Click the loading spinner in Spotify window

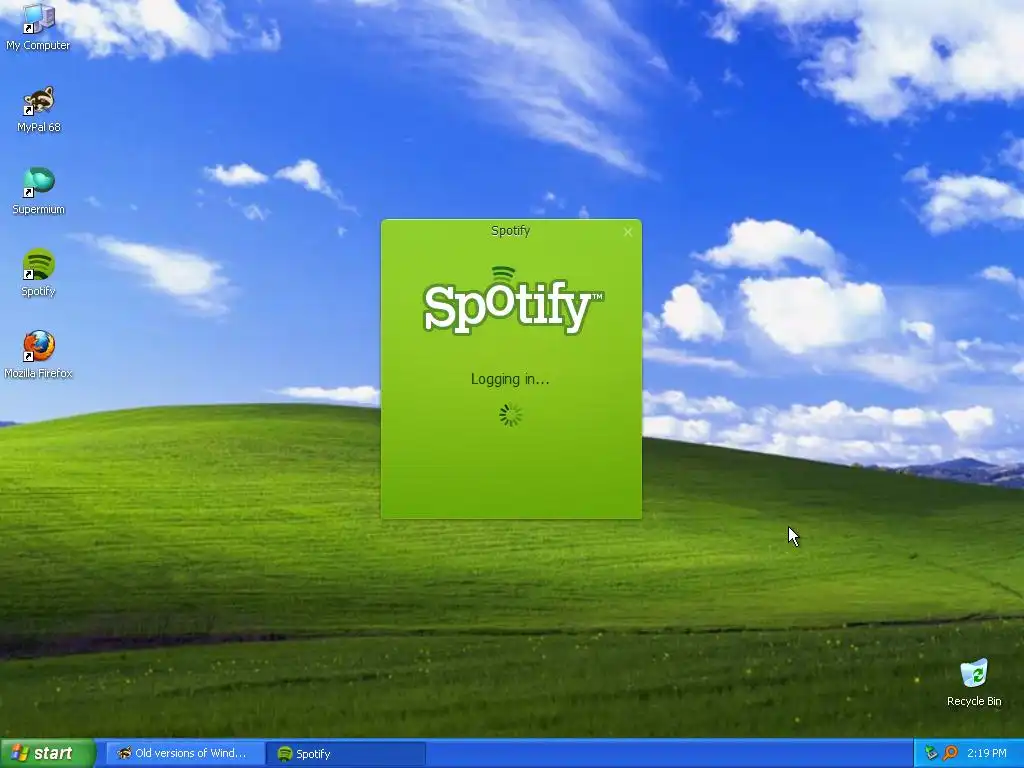pyautogui.click(x=511, y=415)
